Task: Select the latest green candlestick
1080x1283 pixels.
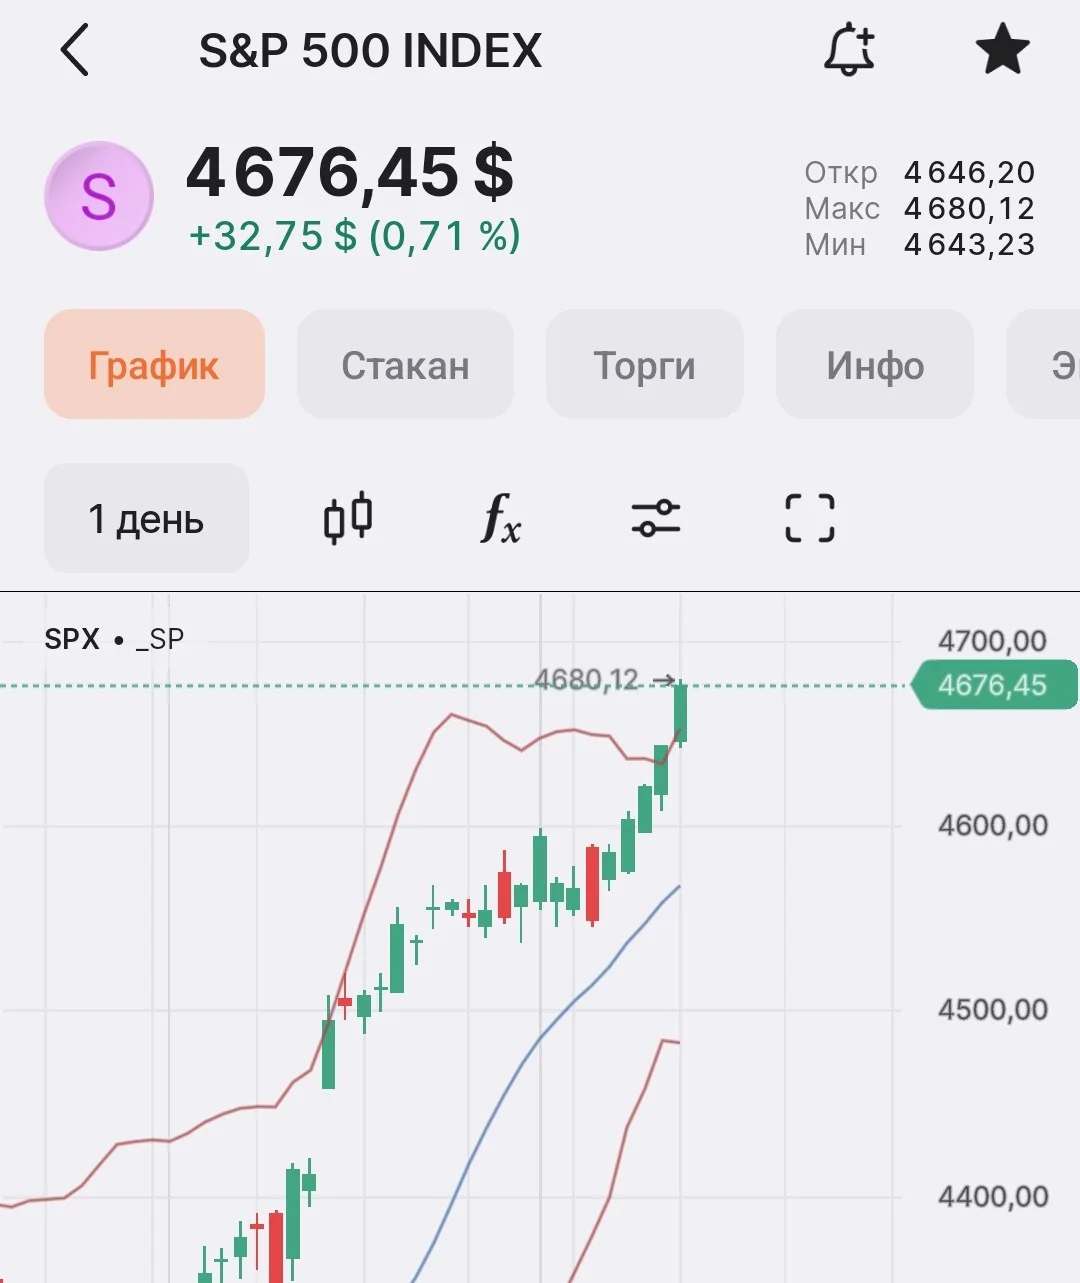Action: [x=681, y=712]
